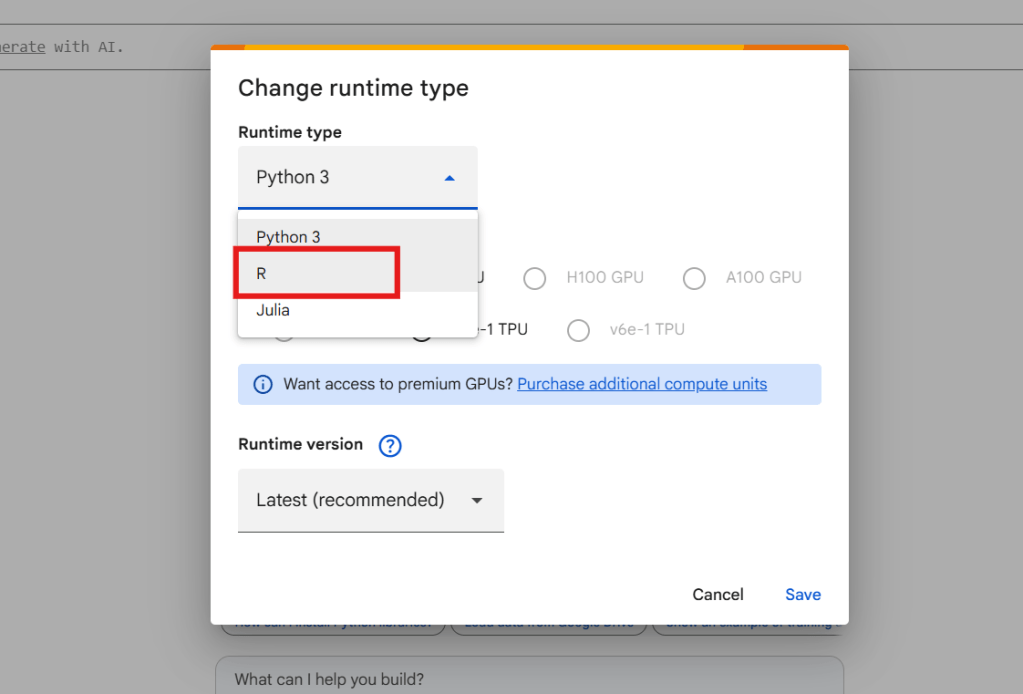The image size is (1023, 694).
Task: Click the install Python libraries suggestion chip
Action: click(330, 627)
